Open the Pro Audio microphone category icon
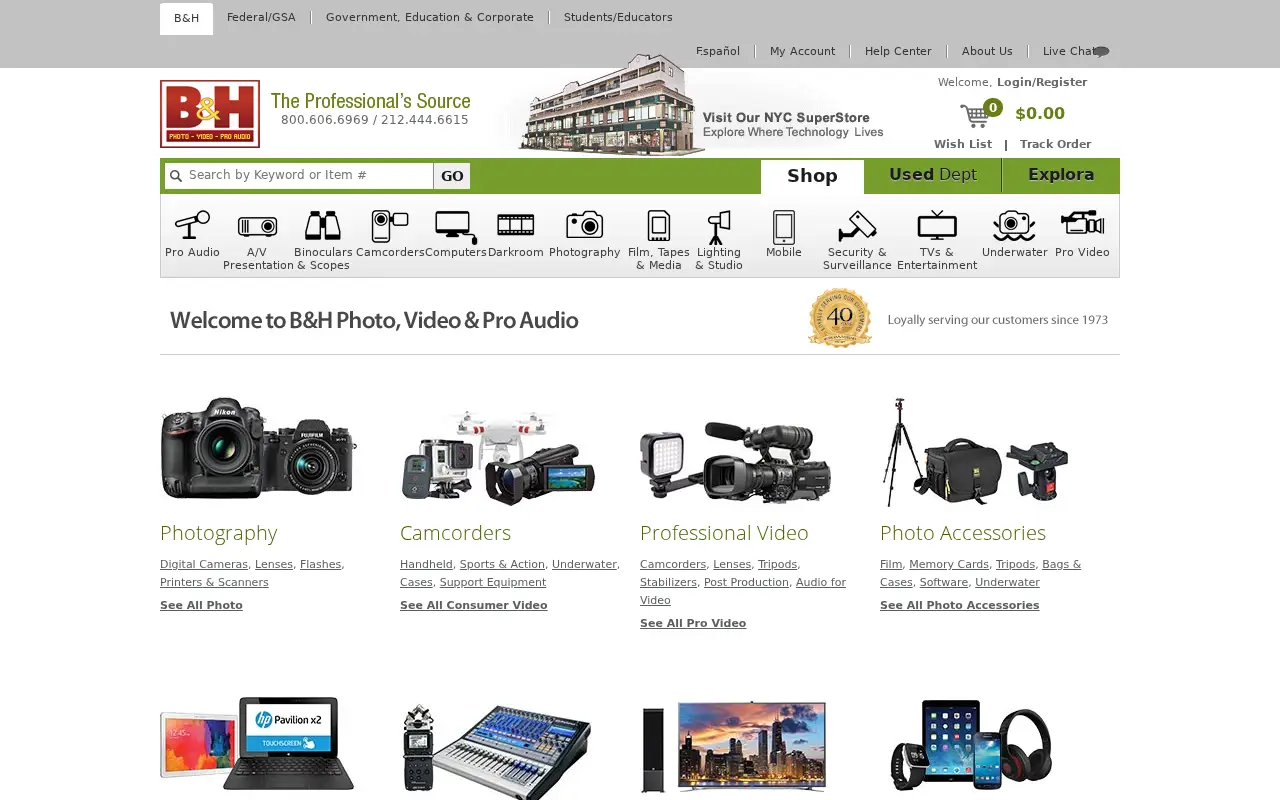 (192, 226)
